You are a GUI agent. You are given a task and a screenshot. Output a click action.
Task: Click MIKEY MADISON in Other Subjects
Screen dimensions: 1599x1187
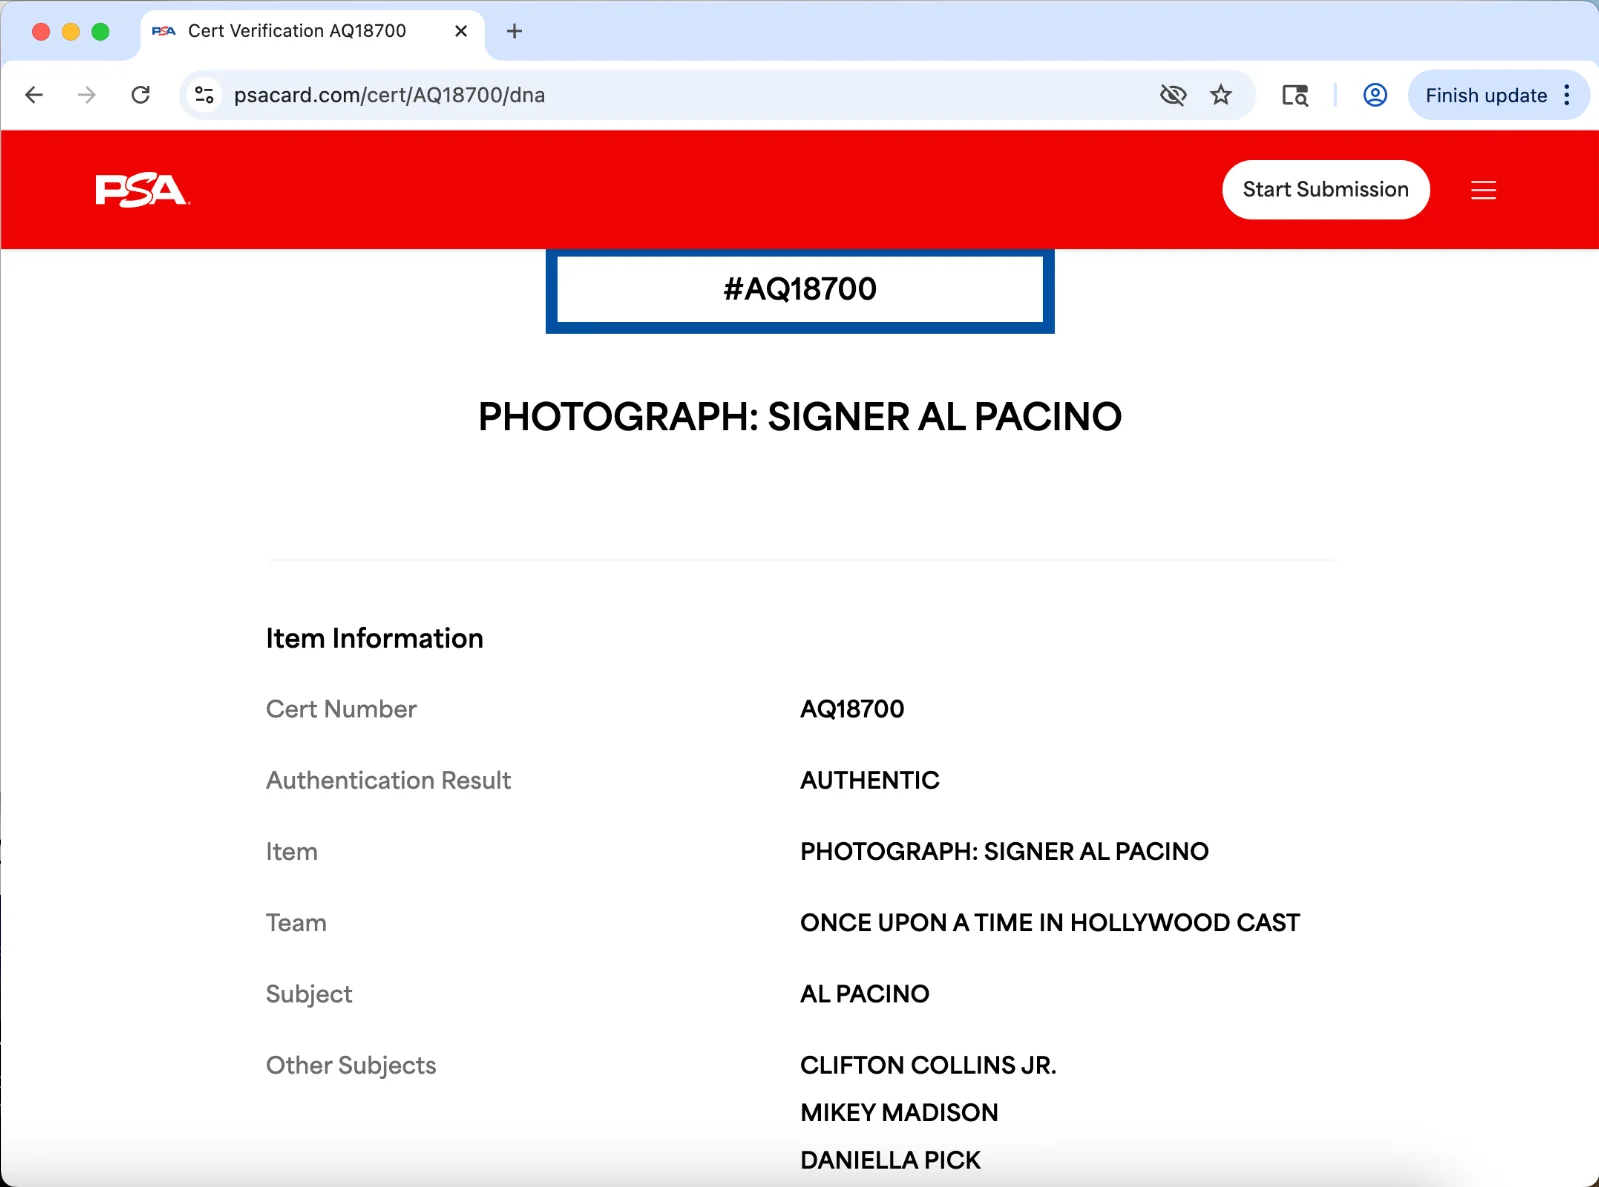point(899,1113)
